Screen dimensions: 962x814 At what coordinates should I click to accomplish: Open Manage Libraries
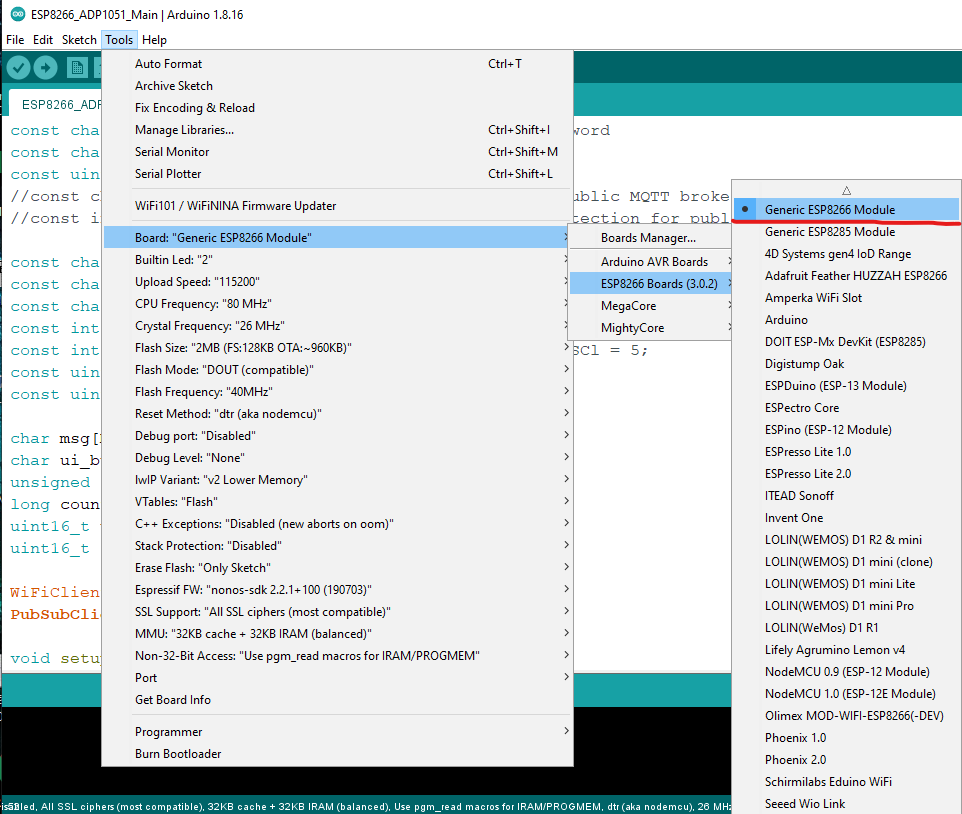click(x=339, y=130)
